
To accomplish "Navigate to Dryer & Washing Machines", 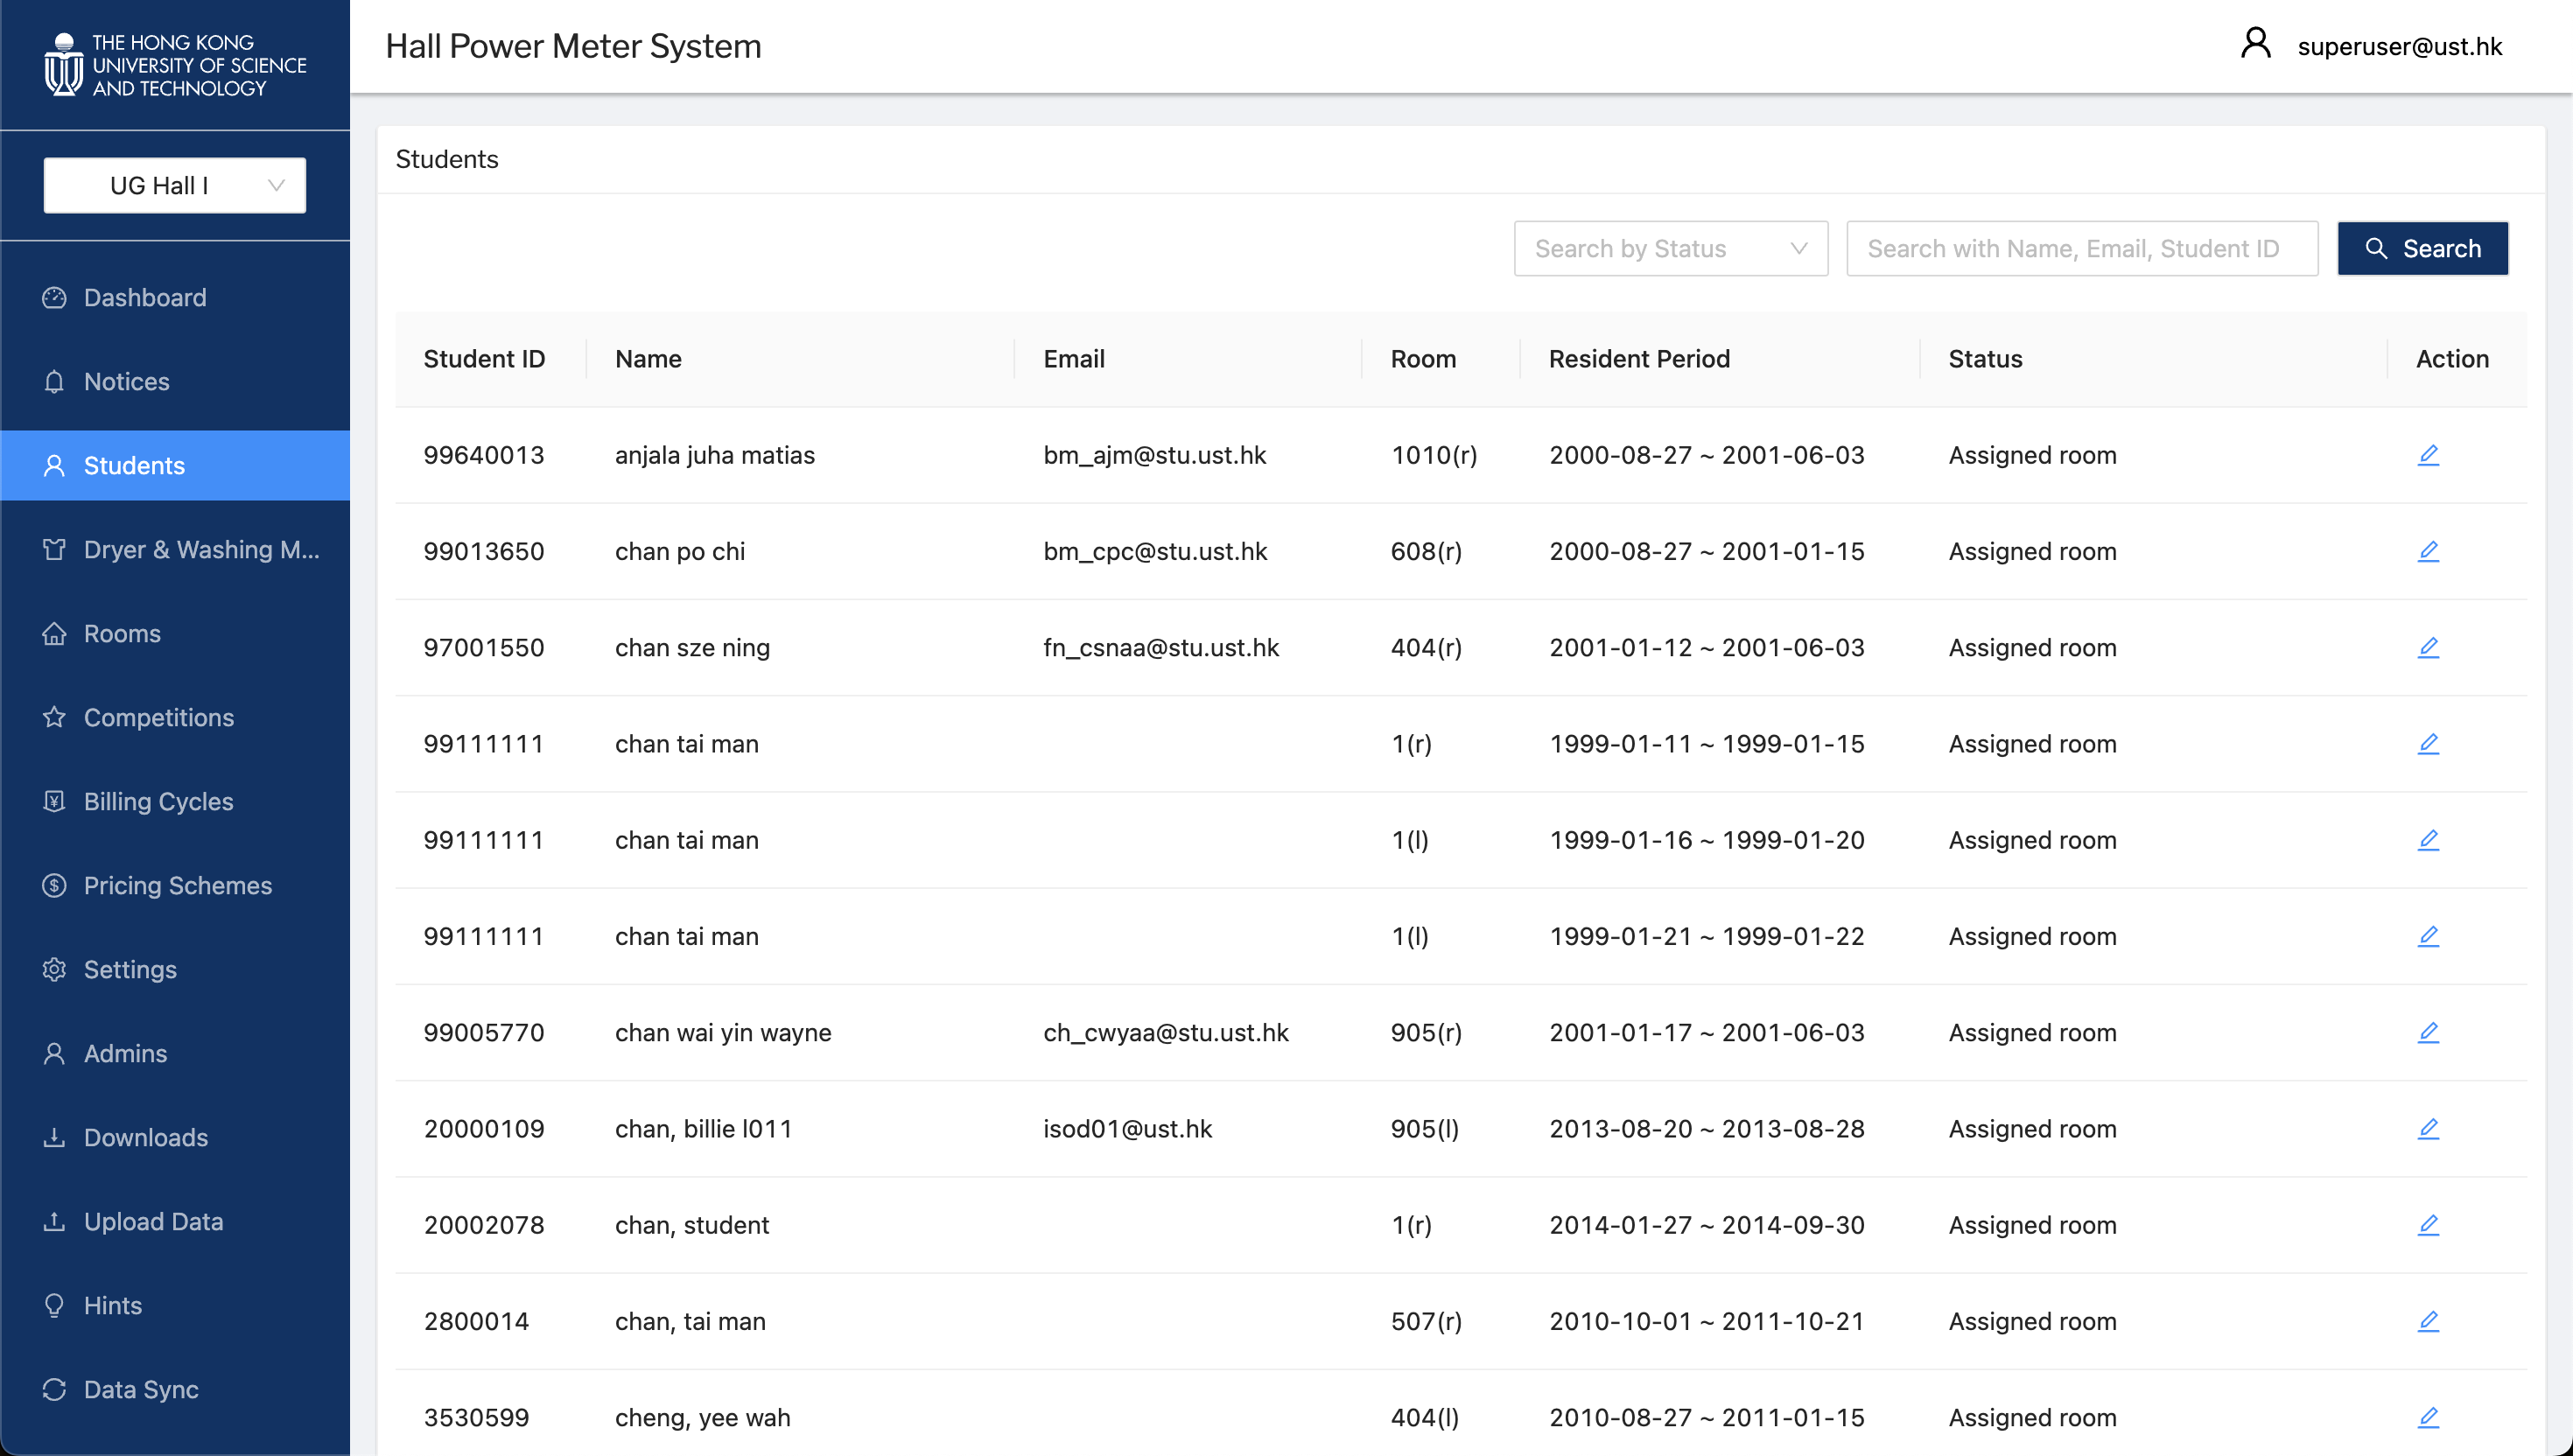I will coord(201,549).
